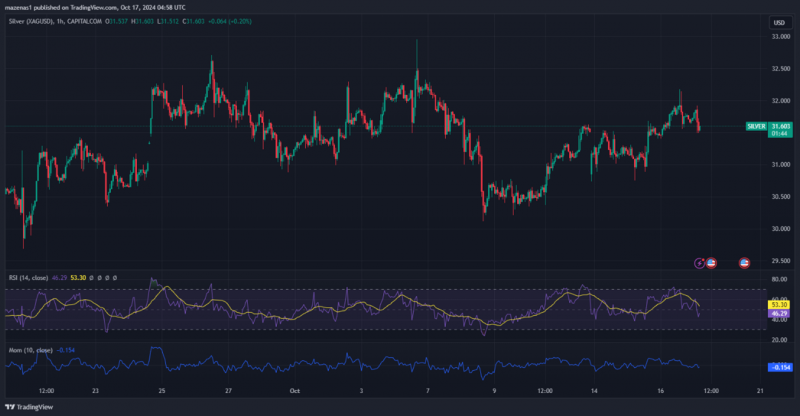The image size is (800, 416).
Task: Click the 30.500 price axis label
Action: pyautogui.click(x=781, y=197)
